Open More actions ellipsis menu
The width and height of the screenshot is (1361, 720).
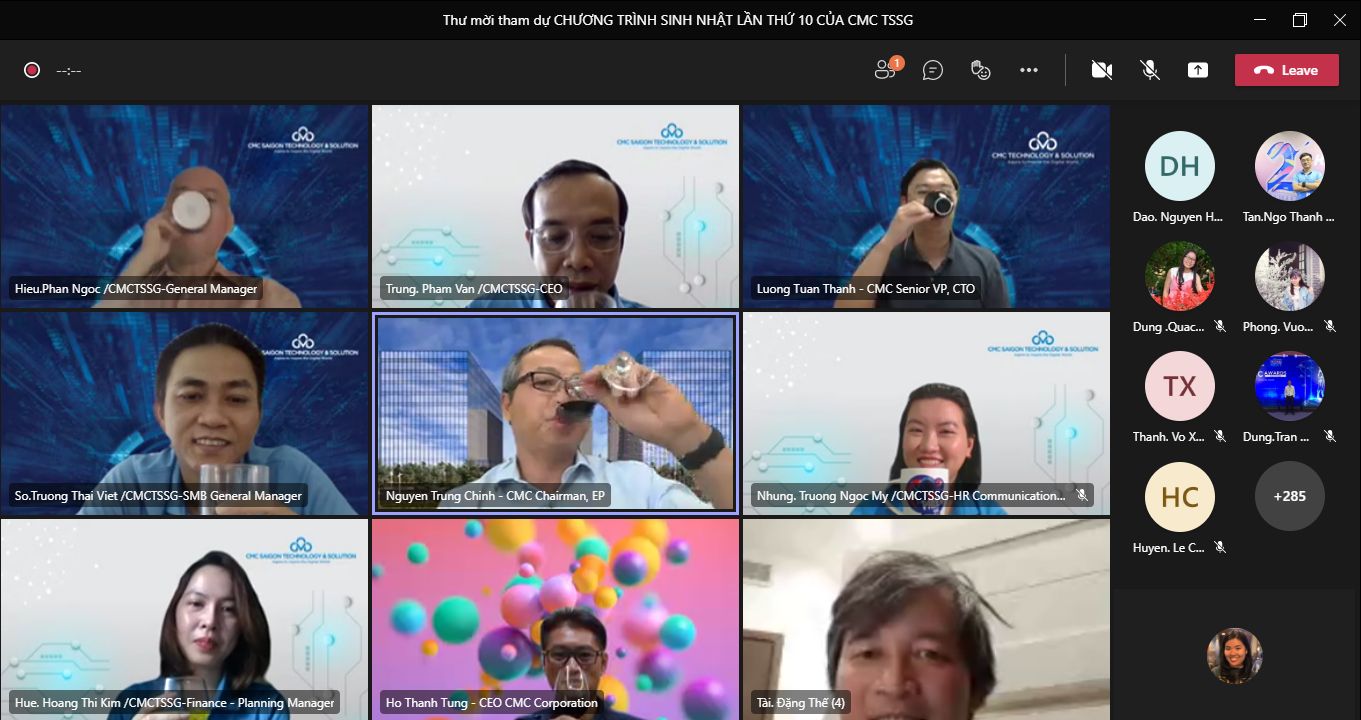[1029, 70]
